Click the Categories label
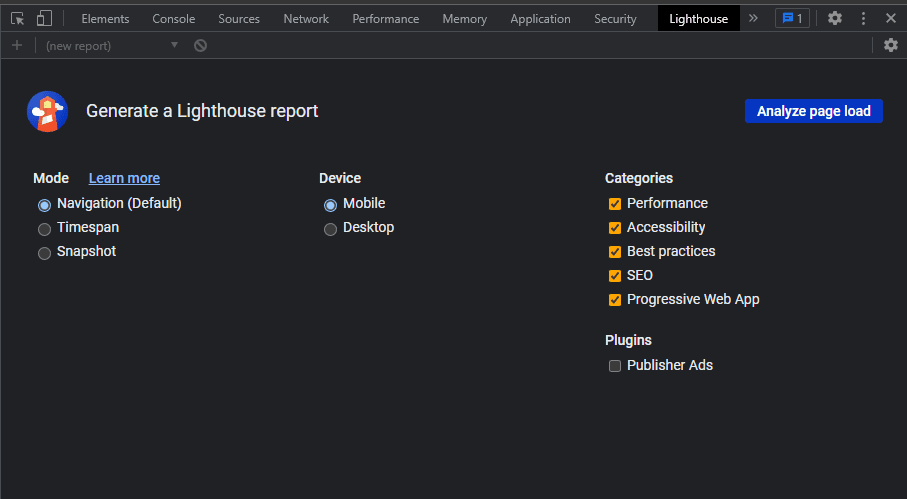The image size is (907, 499). [639, 178]
